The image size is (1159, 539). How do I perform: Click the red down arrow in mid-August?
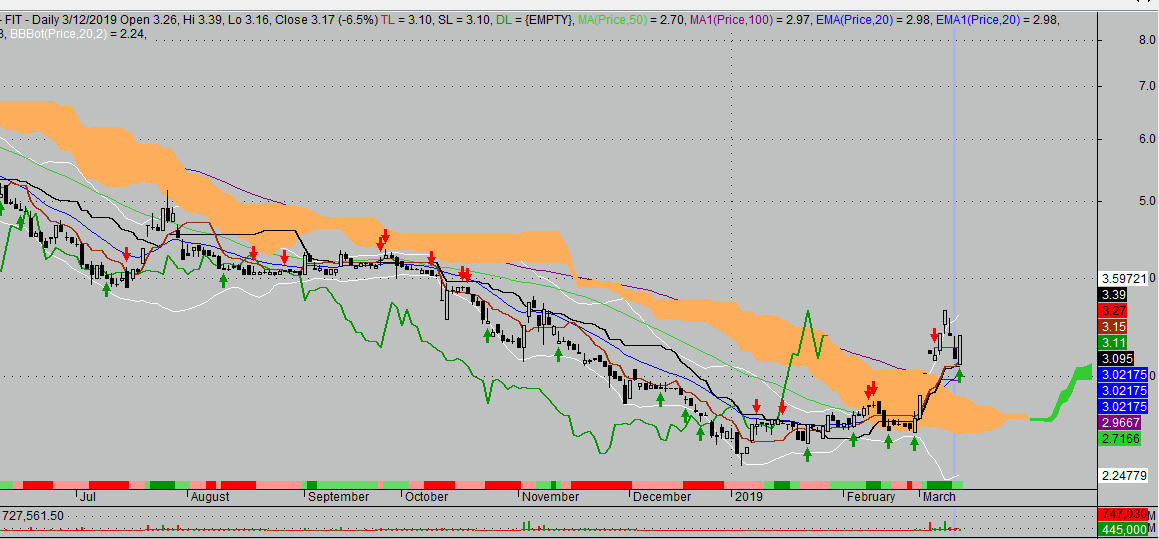(254, 253)
